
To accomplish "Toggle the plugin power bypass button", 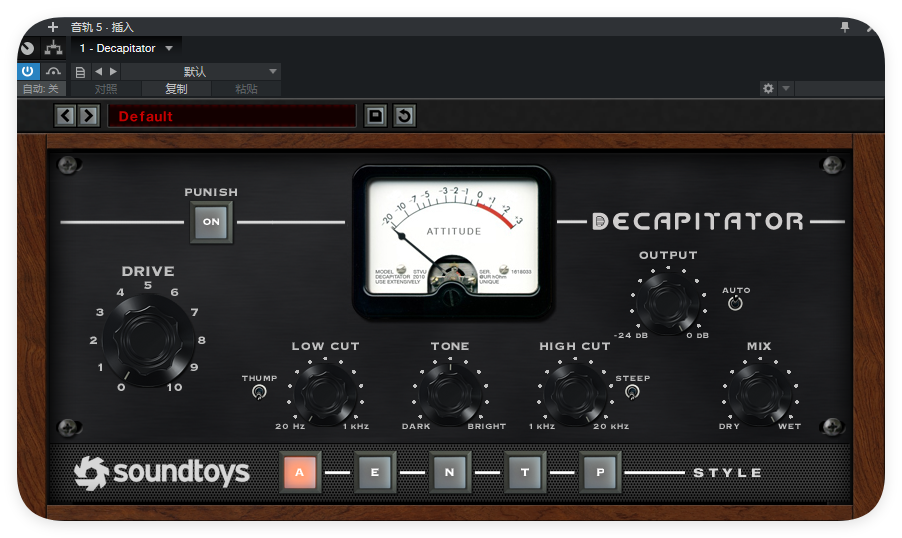I will point(28,71).
